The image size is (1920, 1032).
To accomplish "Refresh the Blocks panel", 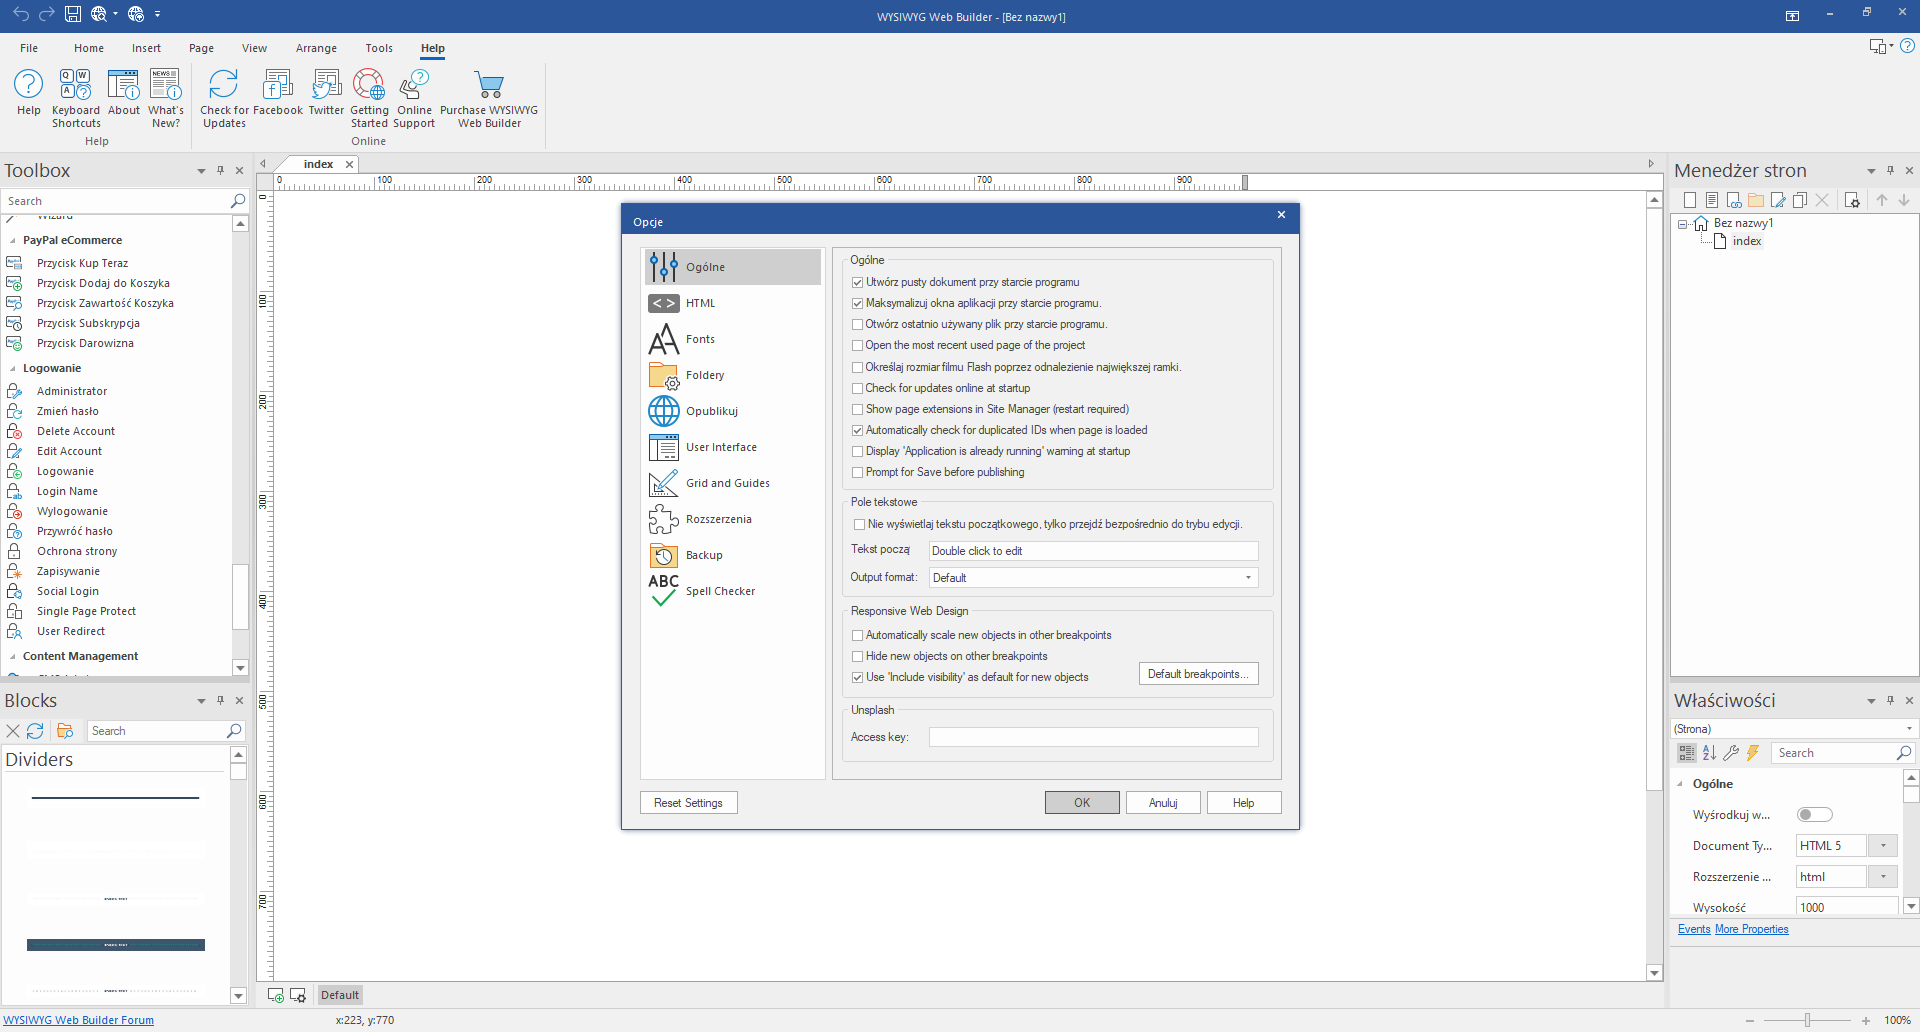I will pyautogui.click(x=35, y=731).
